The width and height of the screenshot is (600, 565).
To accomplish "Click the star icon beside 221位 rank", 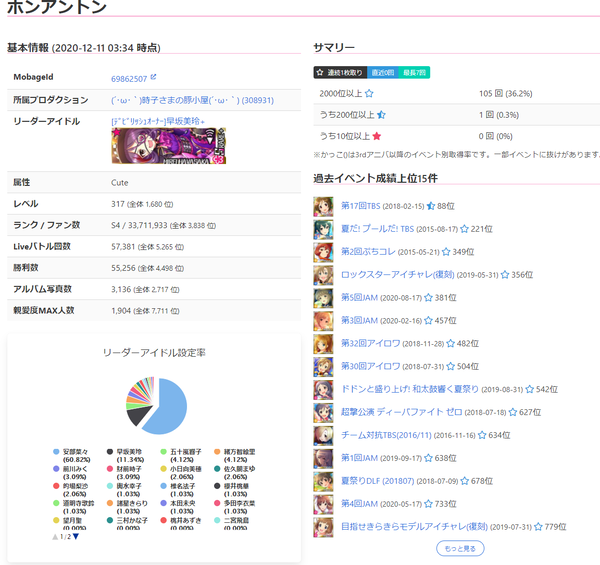I will [464, 229].
